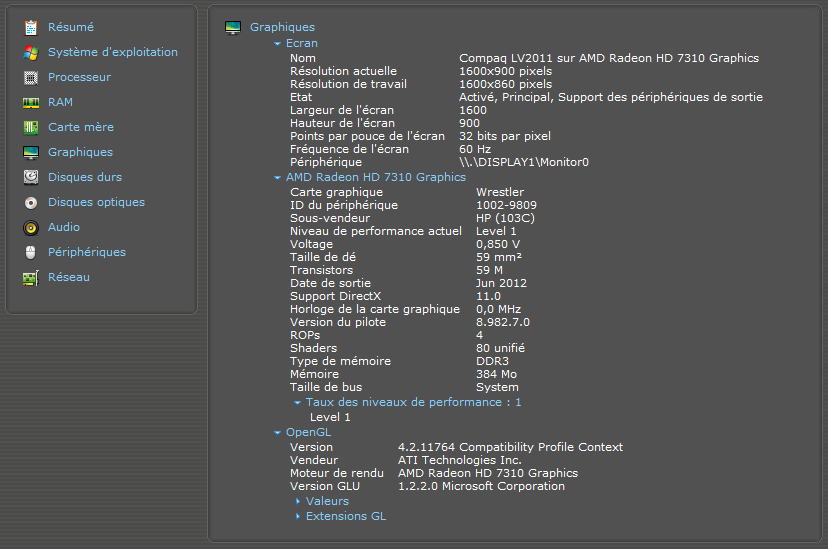The width and height of the screenshot is (828, 549).
Task: Click the Disques optiques disc icon
Action: click(x=31, y=203)
